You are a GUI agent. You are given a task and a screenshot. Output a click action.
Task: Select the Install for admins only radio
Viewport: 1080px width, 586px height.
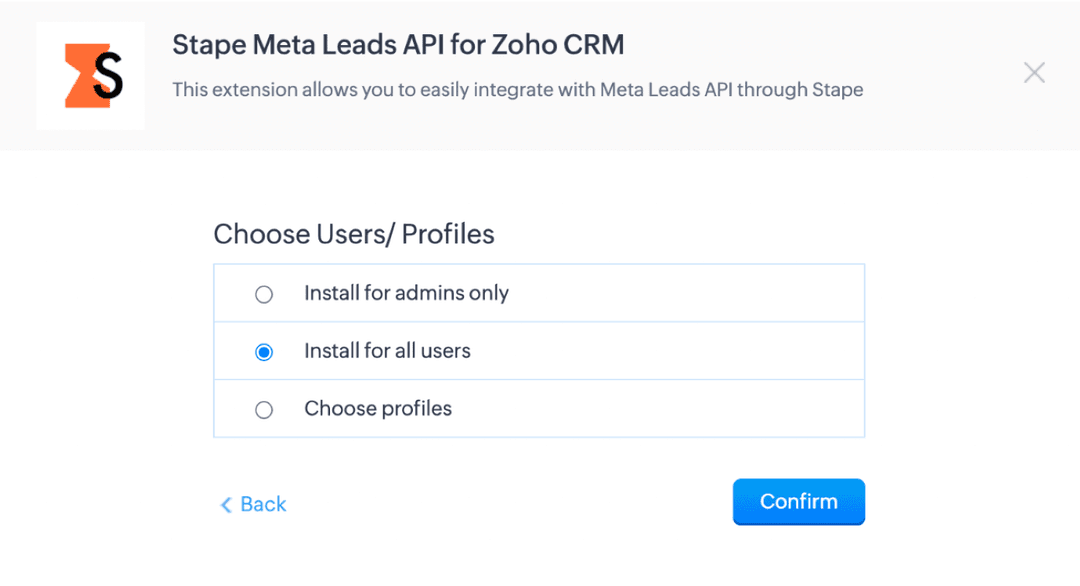pyautogui.click(x=264, y=293)
